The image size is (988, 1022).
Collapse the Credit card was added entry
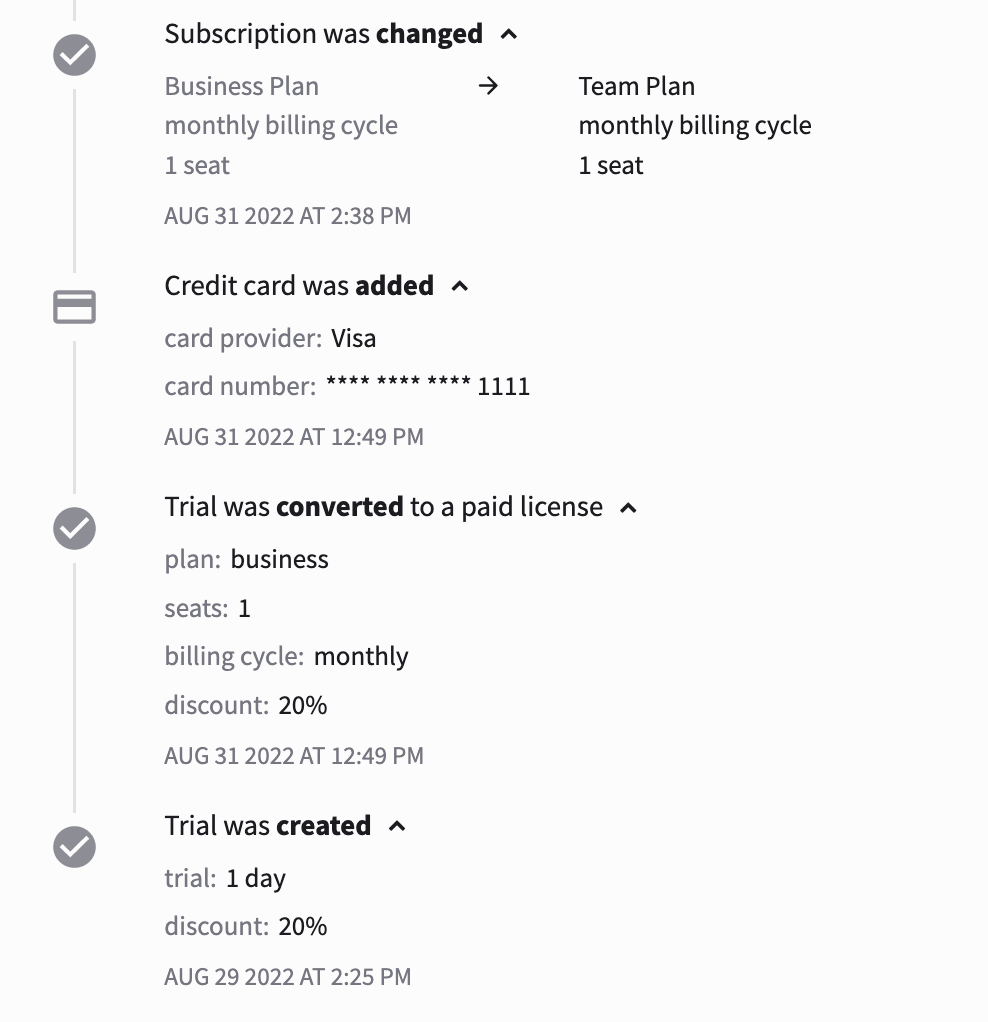459,285
